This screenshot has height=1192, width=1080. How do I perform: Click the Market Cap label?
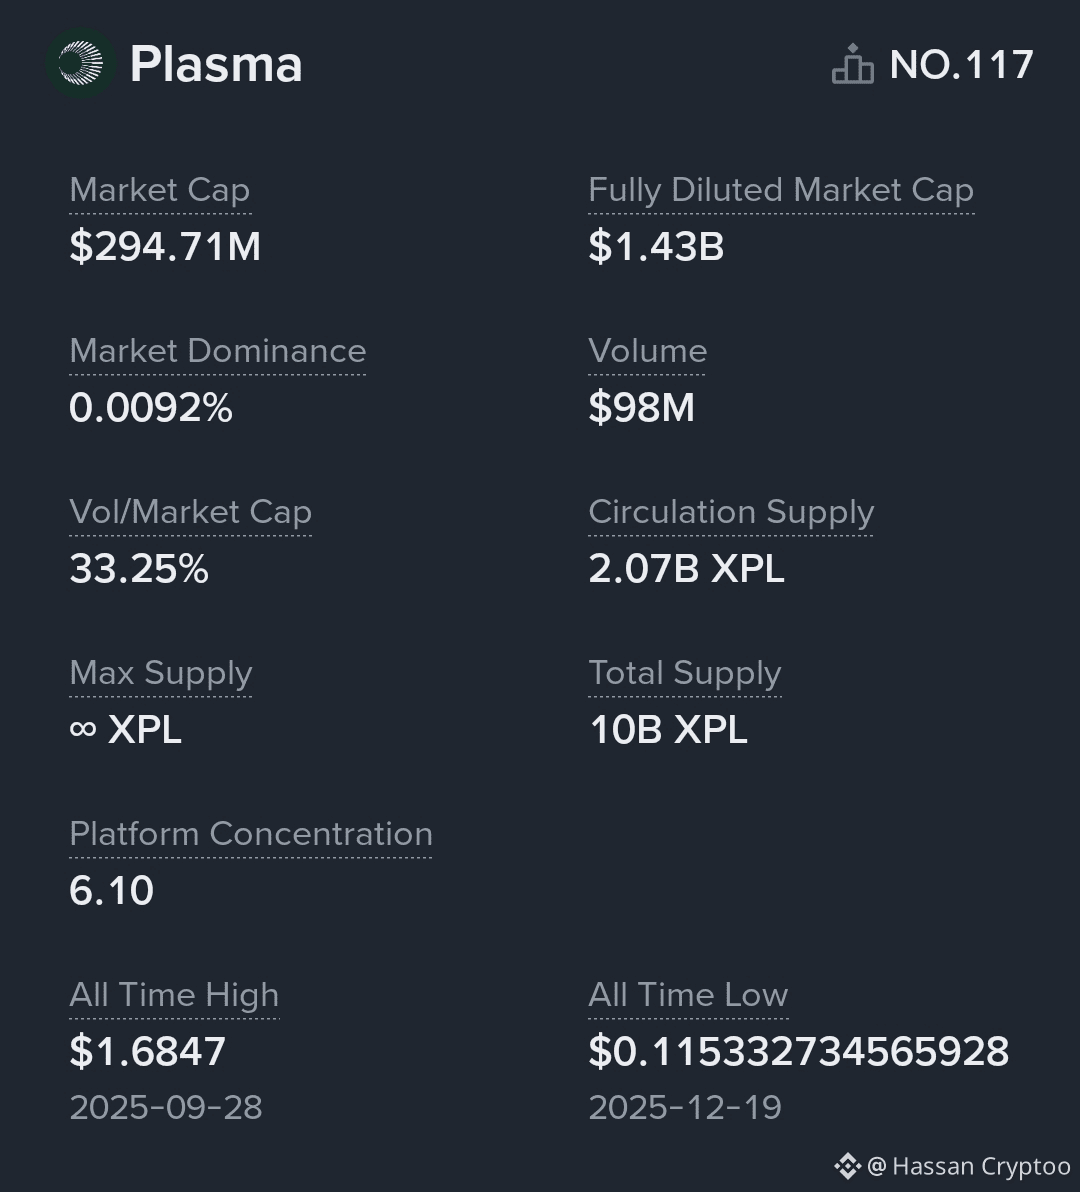coord(160,190)
